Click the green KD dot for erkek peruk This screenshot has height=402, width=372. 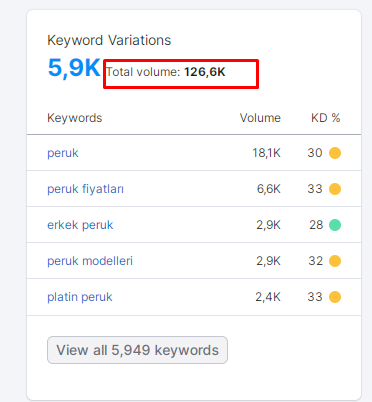click(x=335, y=225)
